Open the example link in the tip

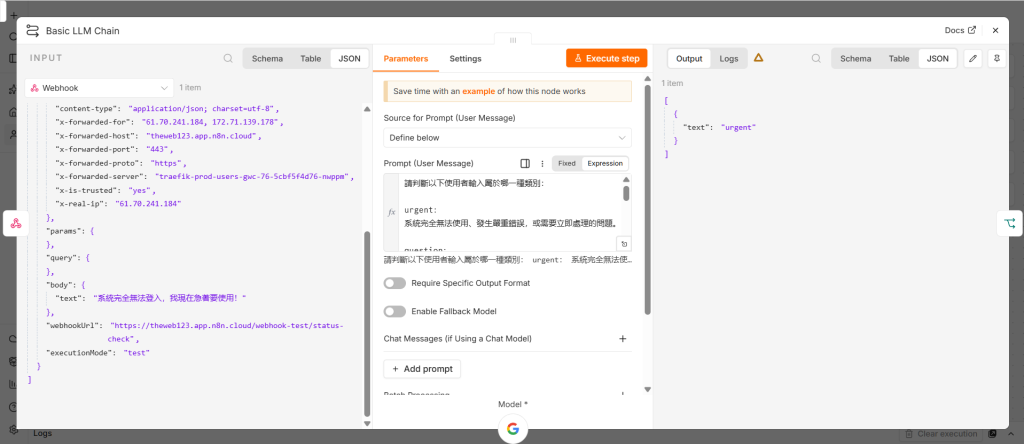tap(478, 91)
